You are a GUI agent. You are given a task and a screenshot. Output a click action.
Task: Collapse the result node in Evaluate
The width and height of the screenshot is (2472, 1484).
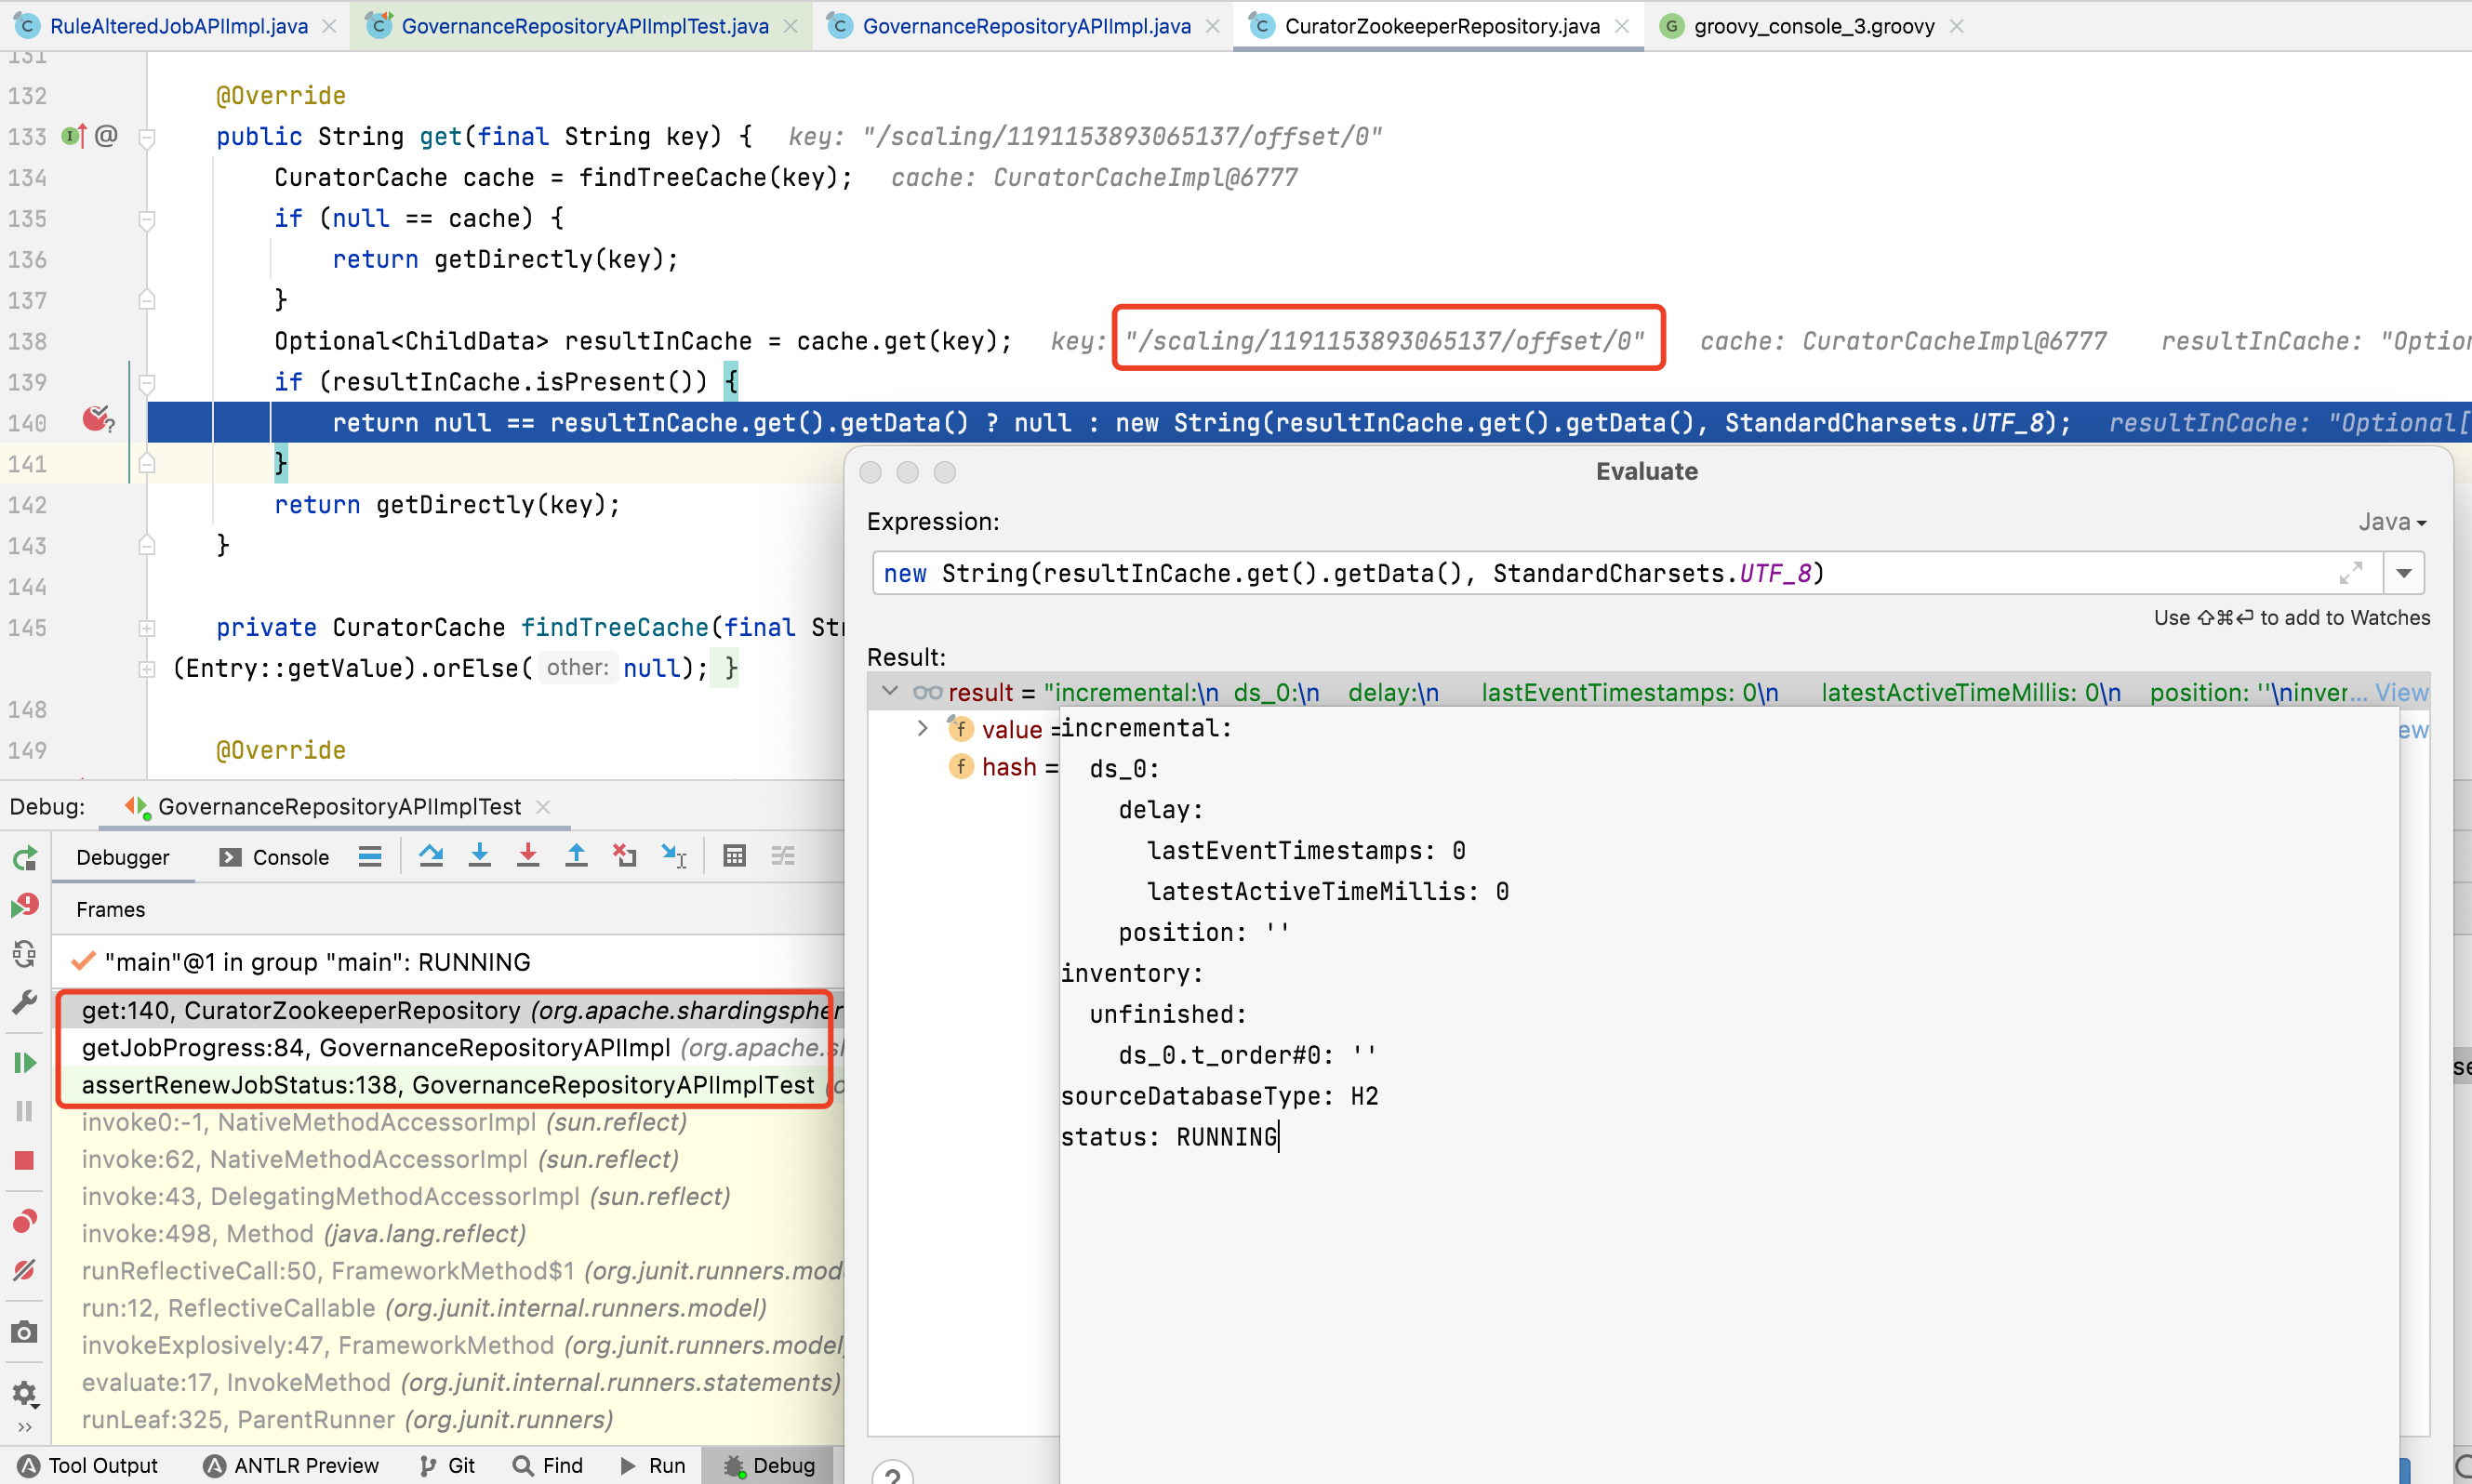(x=890, y=691)
